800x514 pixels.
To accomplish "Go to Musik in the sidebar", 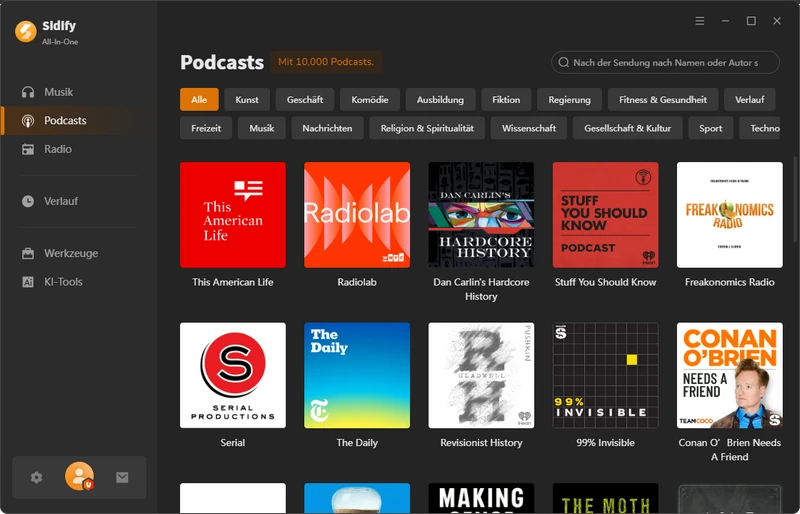I will point(59,92).
